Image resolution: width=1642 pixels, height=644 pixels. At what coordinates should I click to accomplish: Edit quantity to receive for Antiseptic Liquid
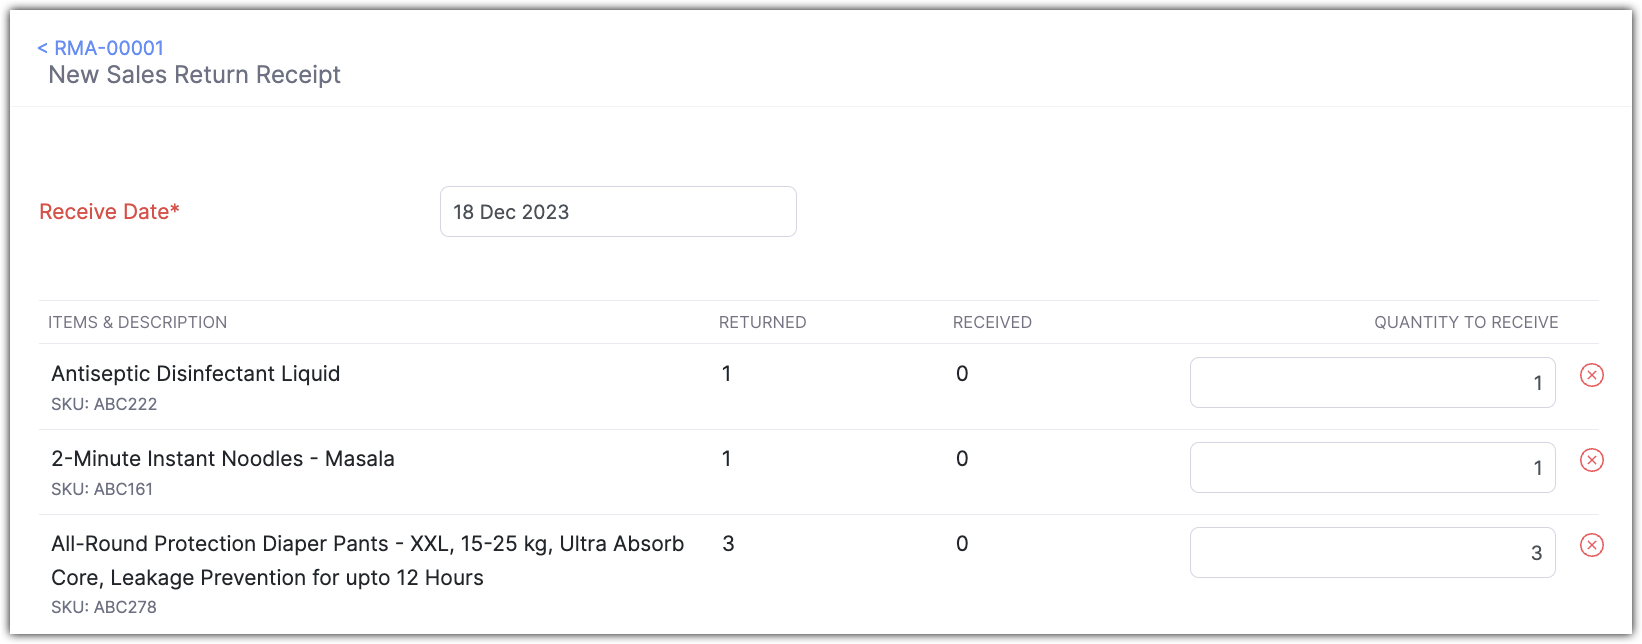tap(1372, 383)
